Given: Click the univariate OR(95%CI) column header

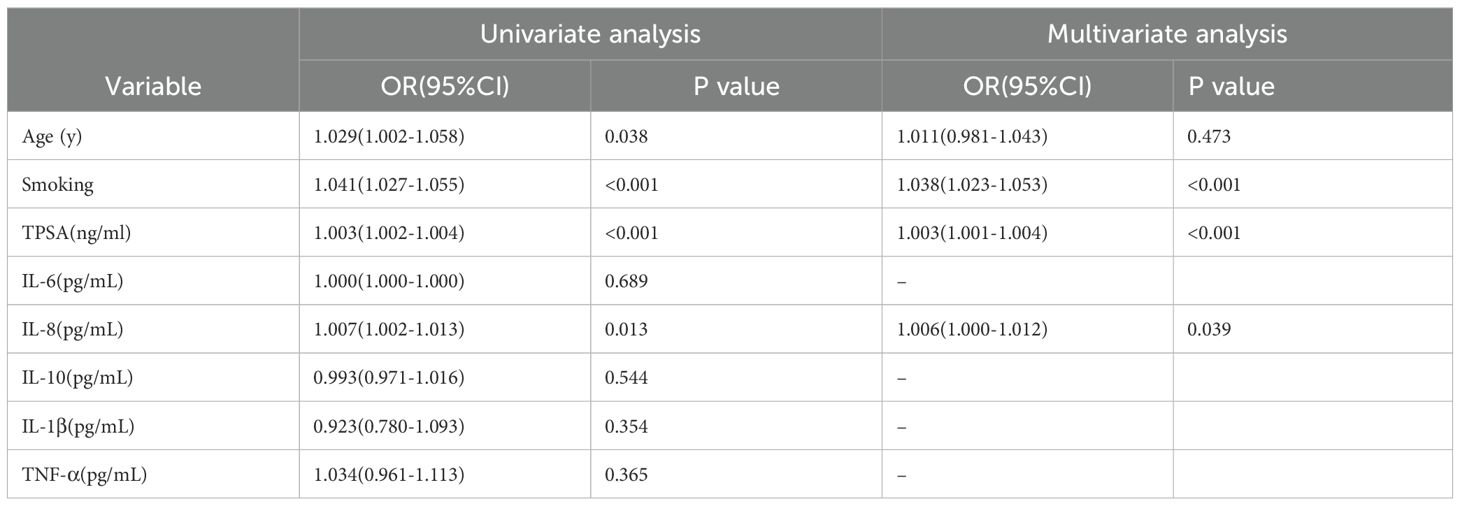Looking at the screenshot, I should click(444, 86).
